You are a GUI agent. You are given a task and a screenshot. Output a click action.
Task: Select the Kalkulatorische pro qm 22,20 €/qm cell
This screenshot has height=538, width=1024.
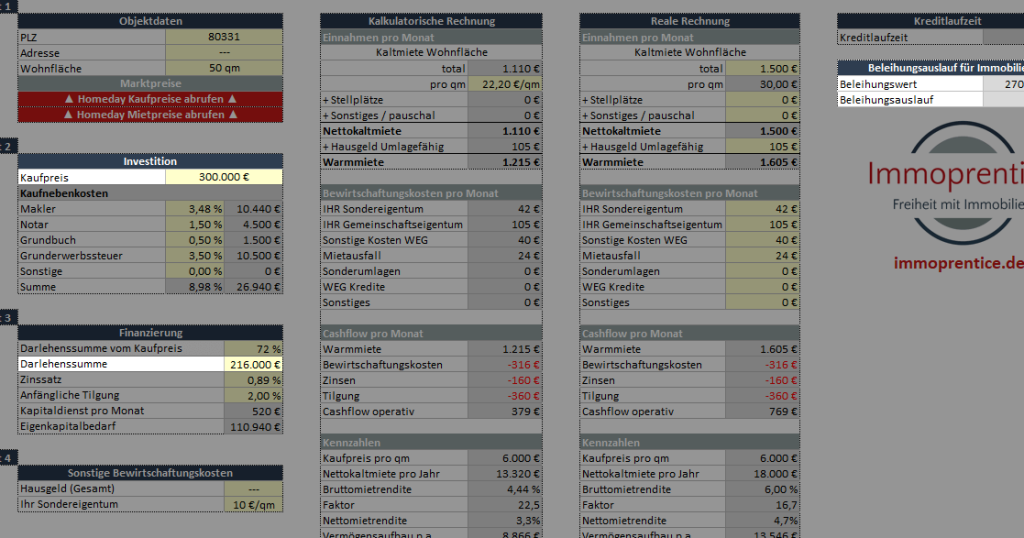[x=504, y=85]
